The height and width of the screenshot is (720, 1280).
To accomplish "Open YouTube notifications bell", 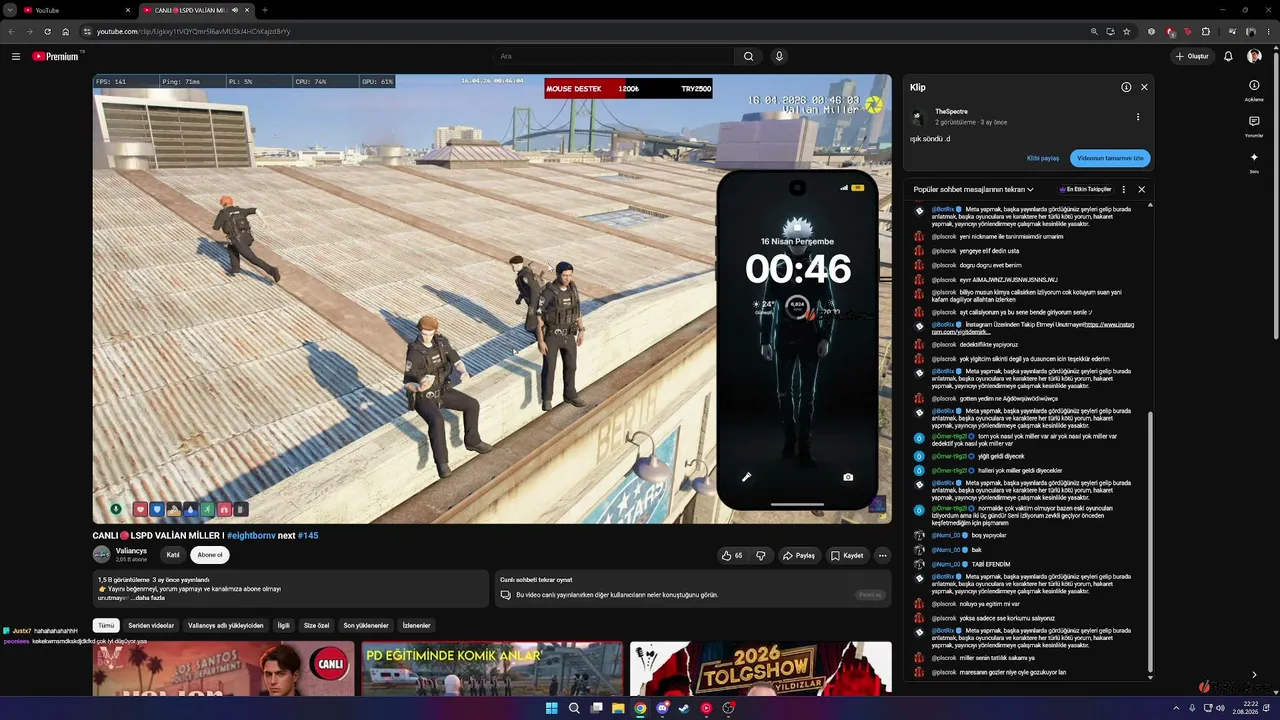I will coord(1228,56).
